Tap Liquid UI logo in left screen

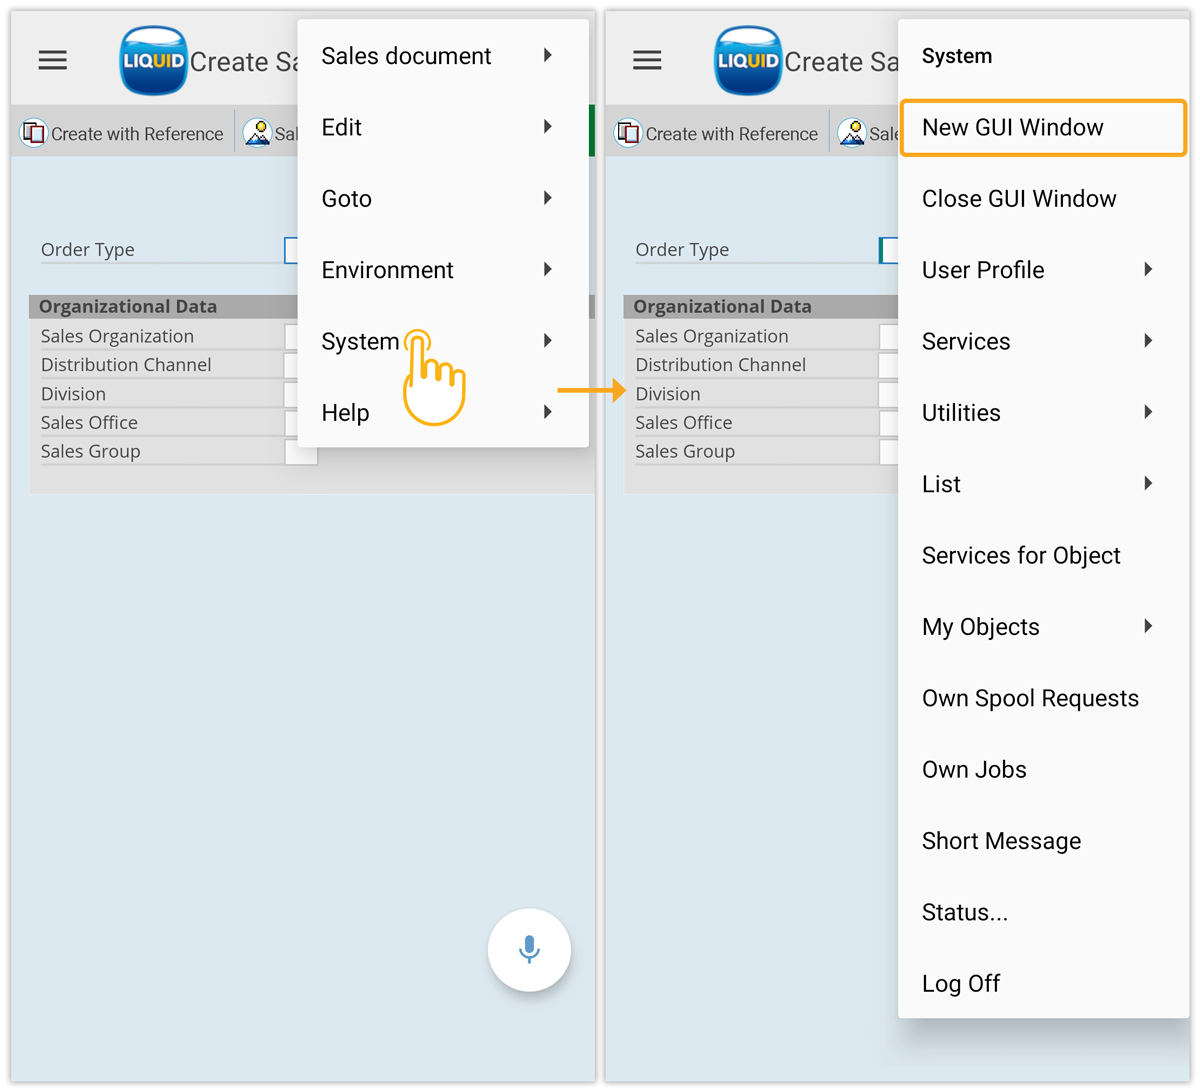tap(153, 61)
